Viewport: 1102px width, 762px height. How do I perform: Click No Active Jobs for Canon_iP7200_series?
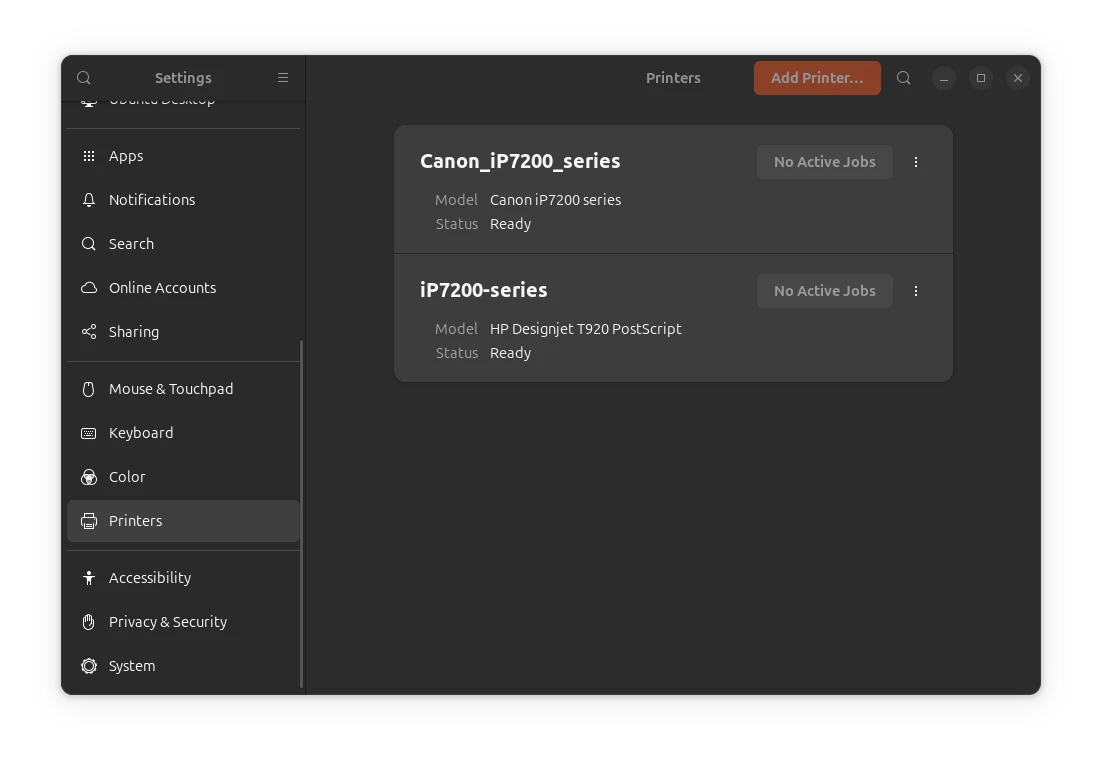[x=824, y=162]
